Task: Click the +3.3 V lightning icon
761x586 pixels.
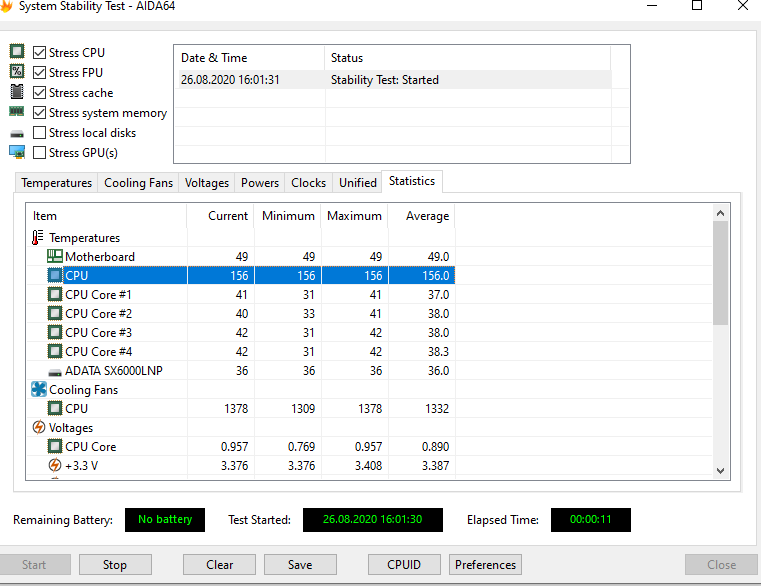Action: click(55, 465)
